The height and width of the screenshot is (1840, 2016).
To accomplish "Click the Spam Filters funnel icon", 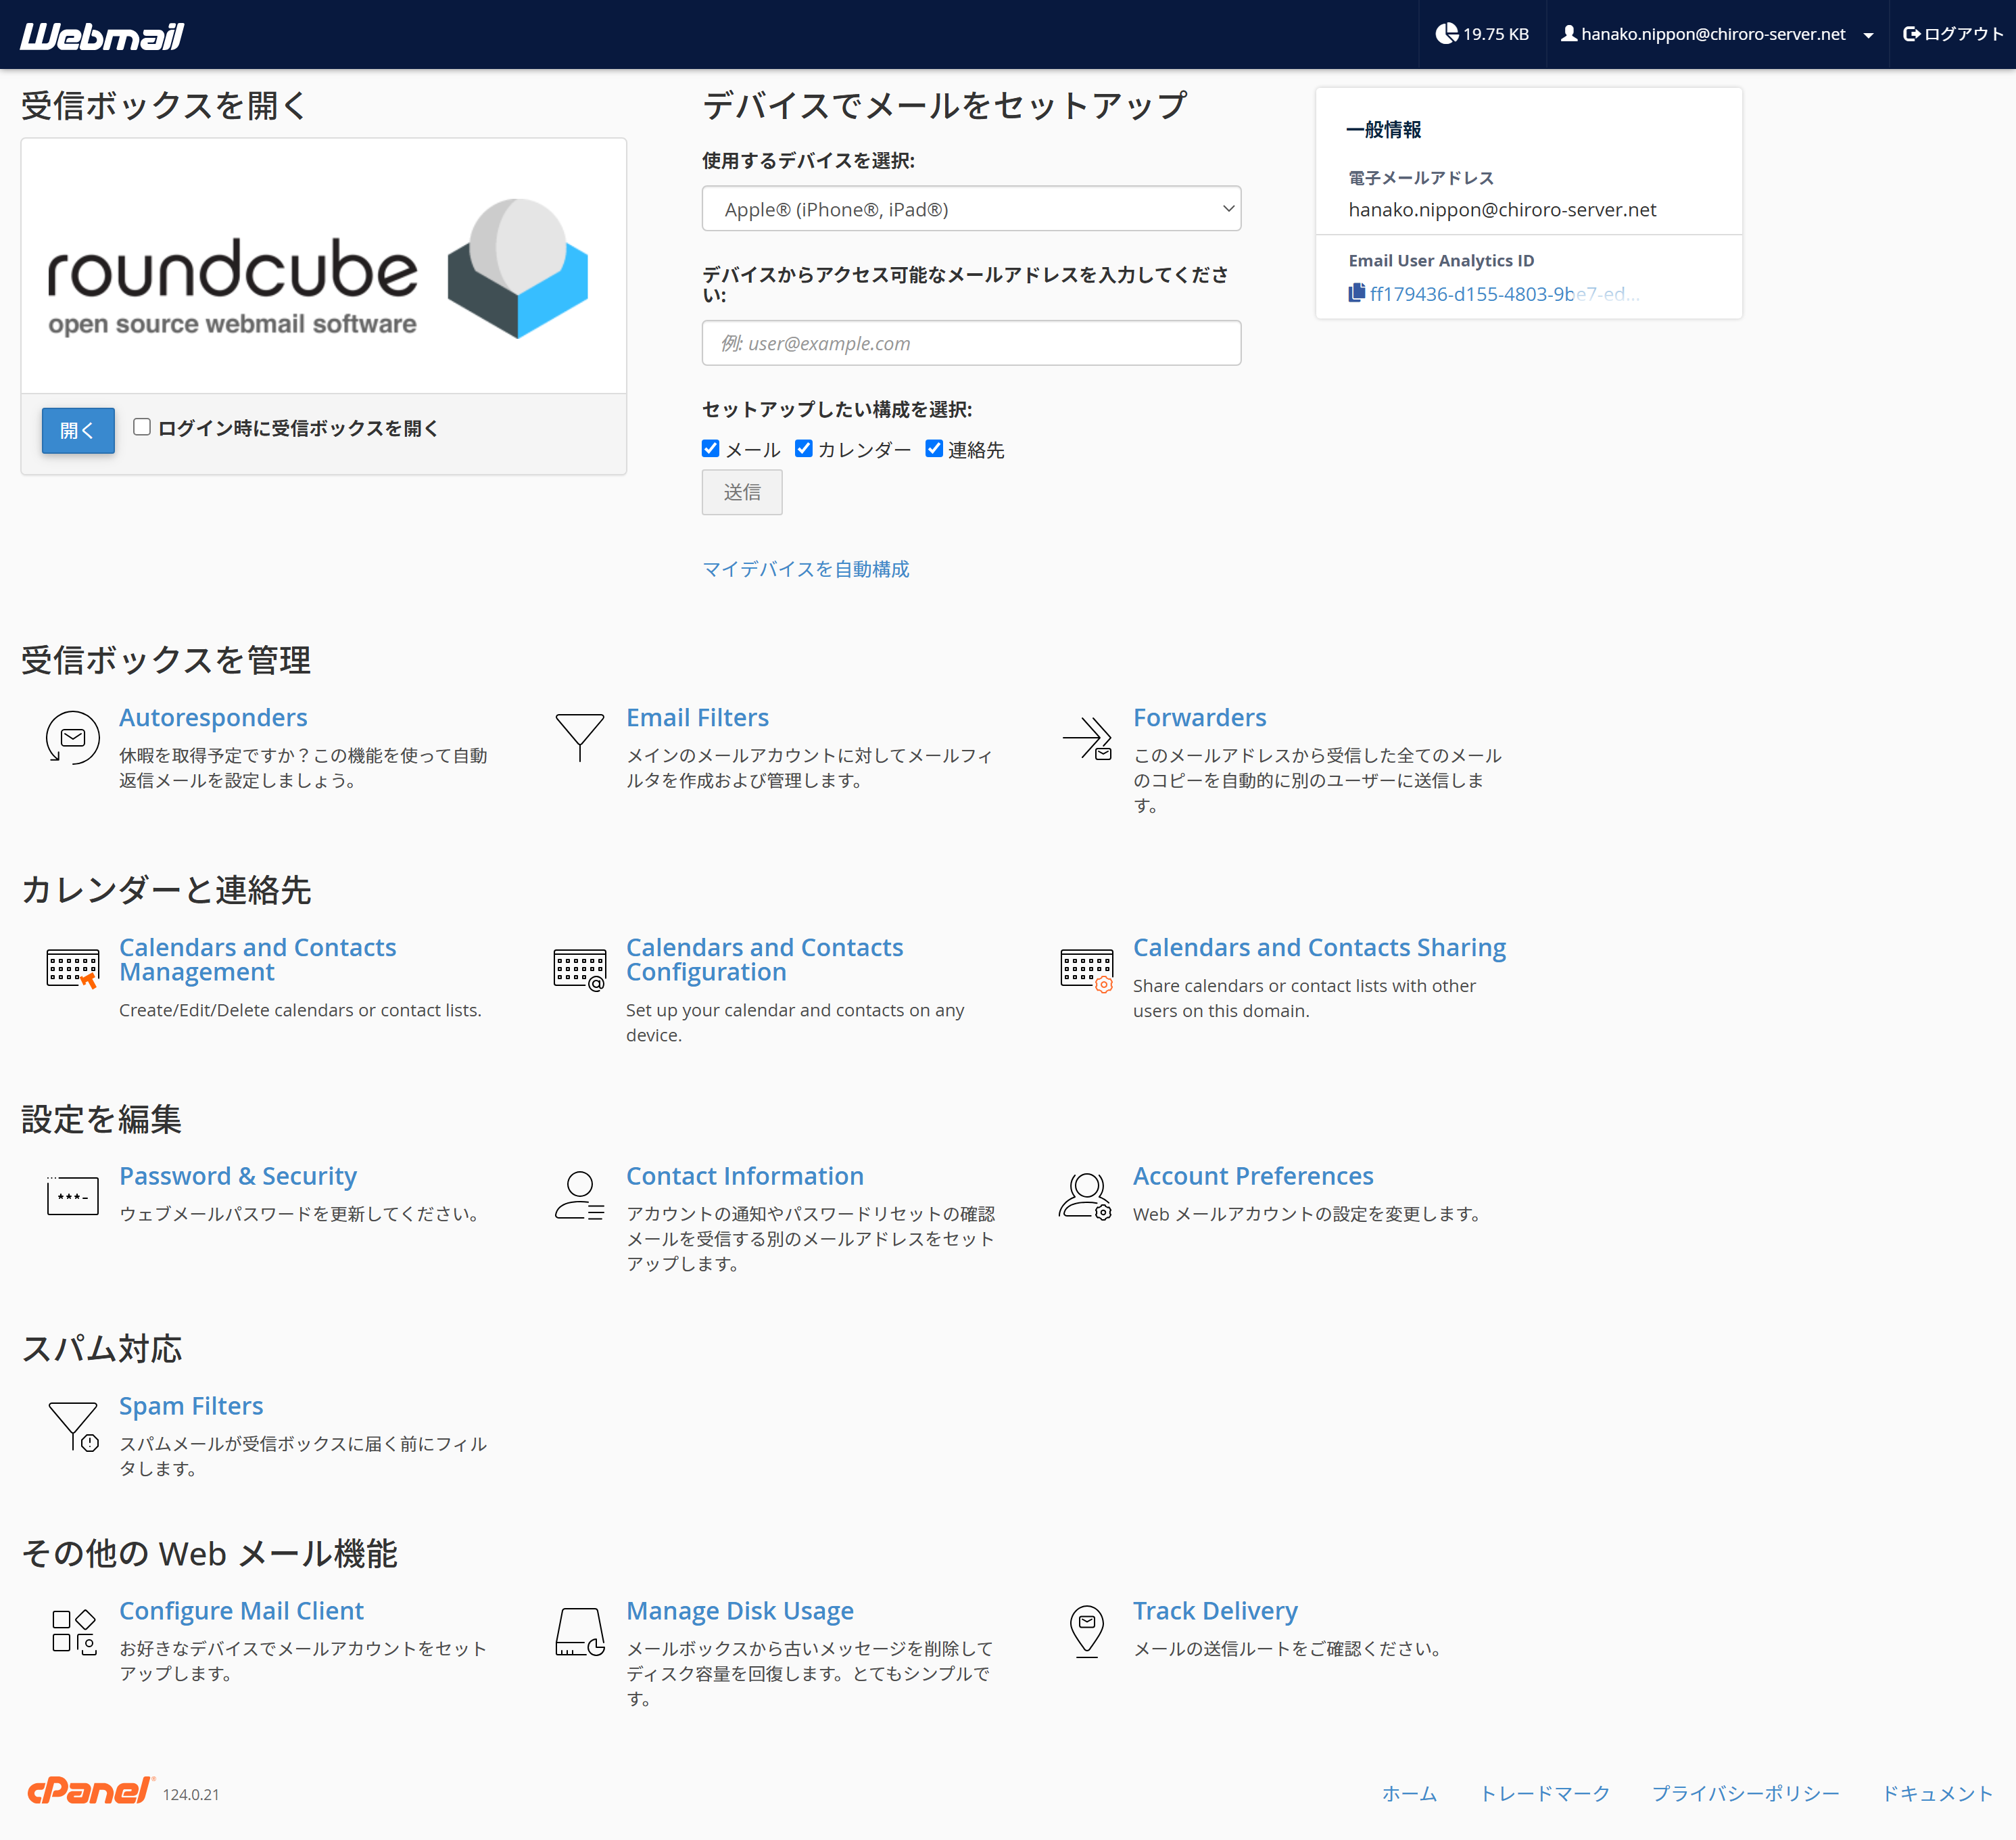I will 73,1426.
